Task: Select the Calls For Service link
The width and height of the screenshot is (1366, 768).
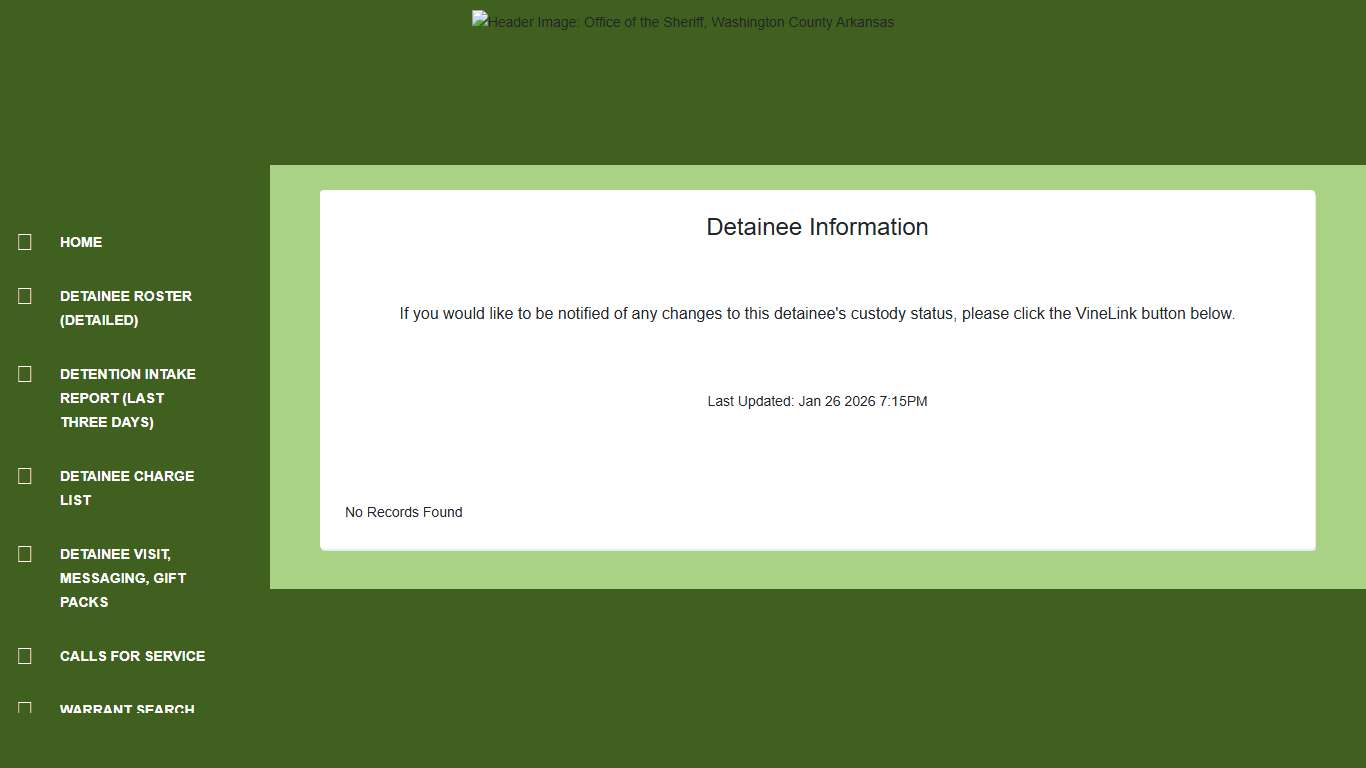Action: [x=132, y=655]
